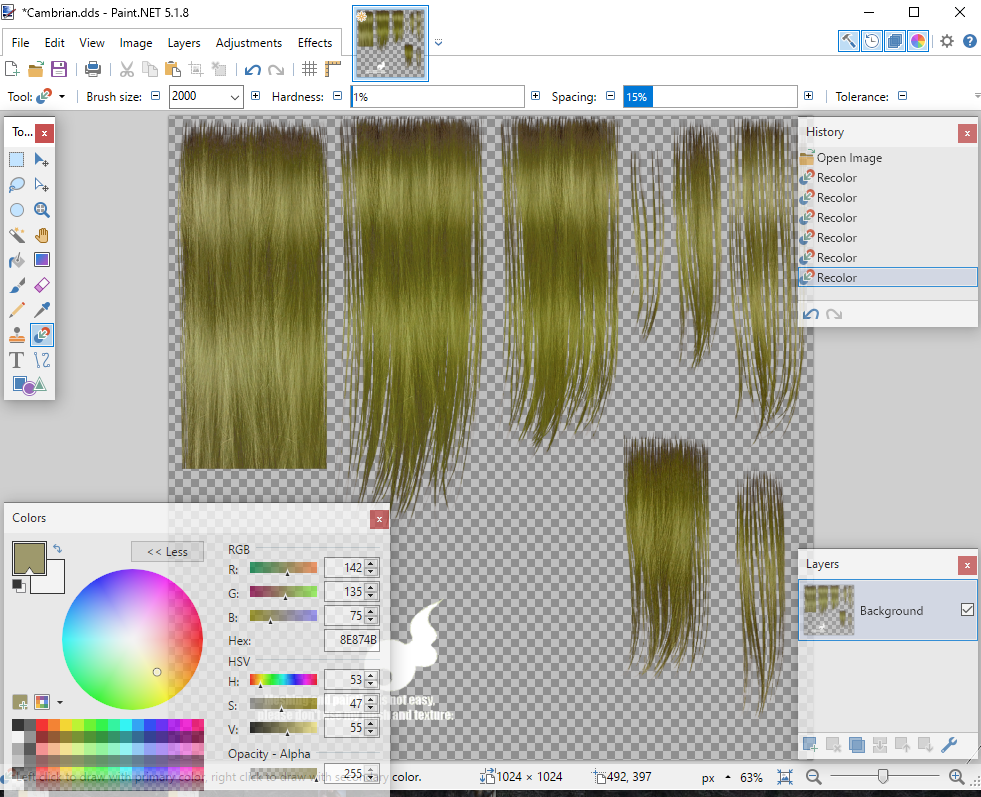Open the Brush size dropdown

[235, 97]
